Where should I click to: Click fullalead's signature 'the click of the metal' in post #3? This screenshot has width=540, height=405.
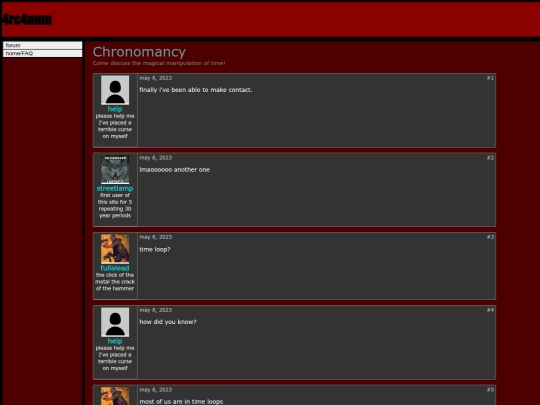[115, 282]
